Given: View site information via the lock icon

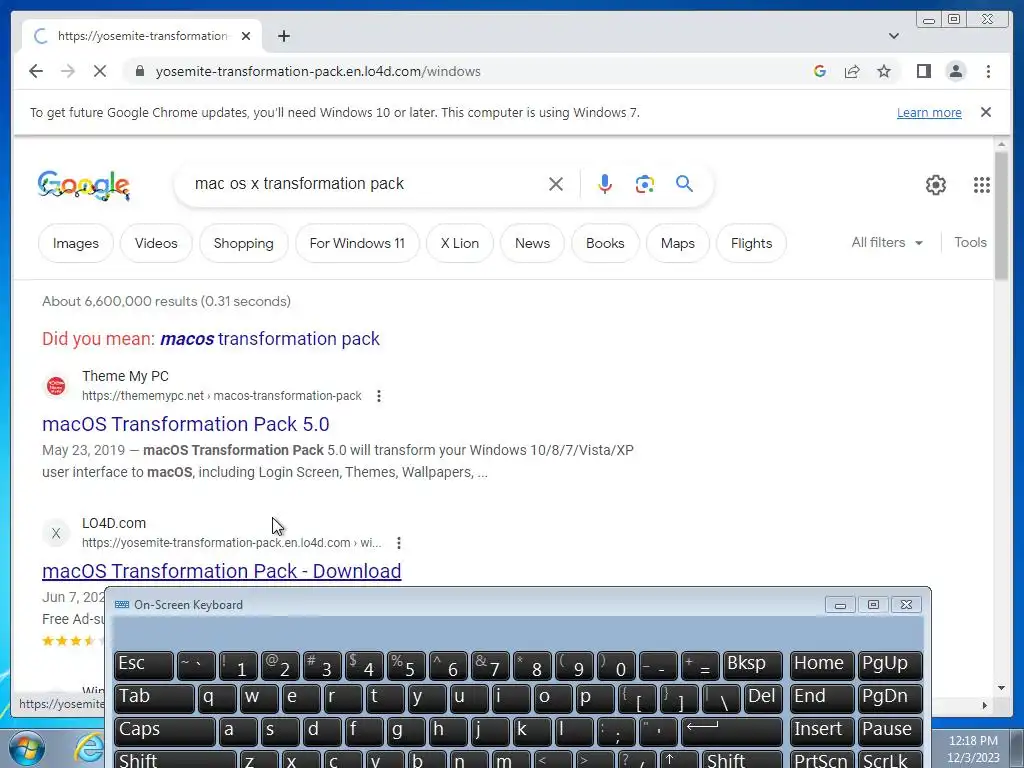Looking at the screenshot, I should tap(139, 71).
